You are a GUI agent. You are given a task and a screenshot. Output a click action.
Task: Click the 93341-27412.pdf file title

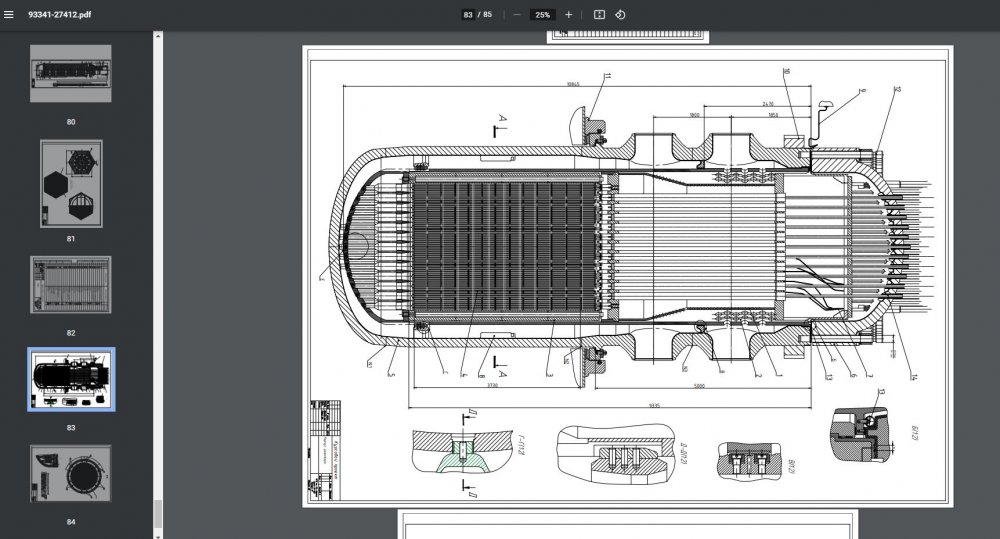click(62, 15)
